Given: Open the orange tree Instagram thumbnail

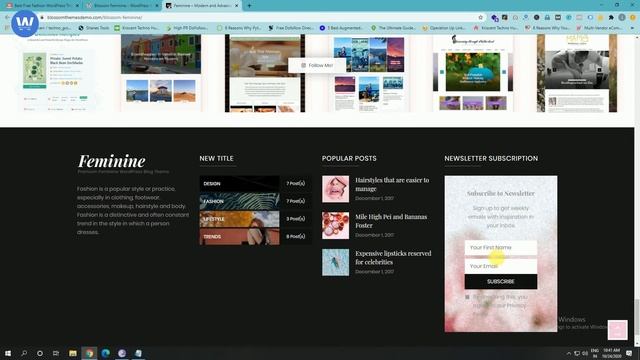Looking at the screenshot, I should (473, 73).
